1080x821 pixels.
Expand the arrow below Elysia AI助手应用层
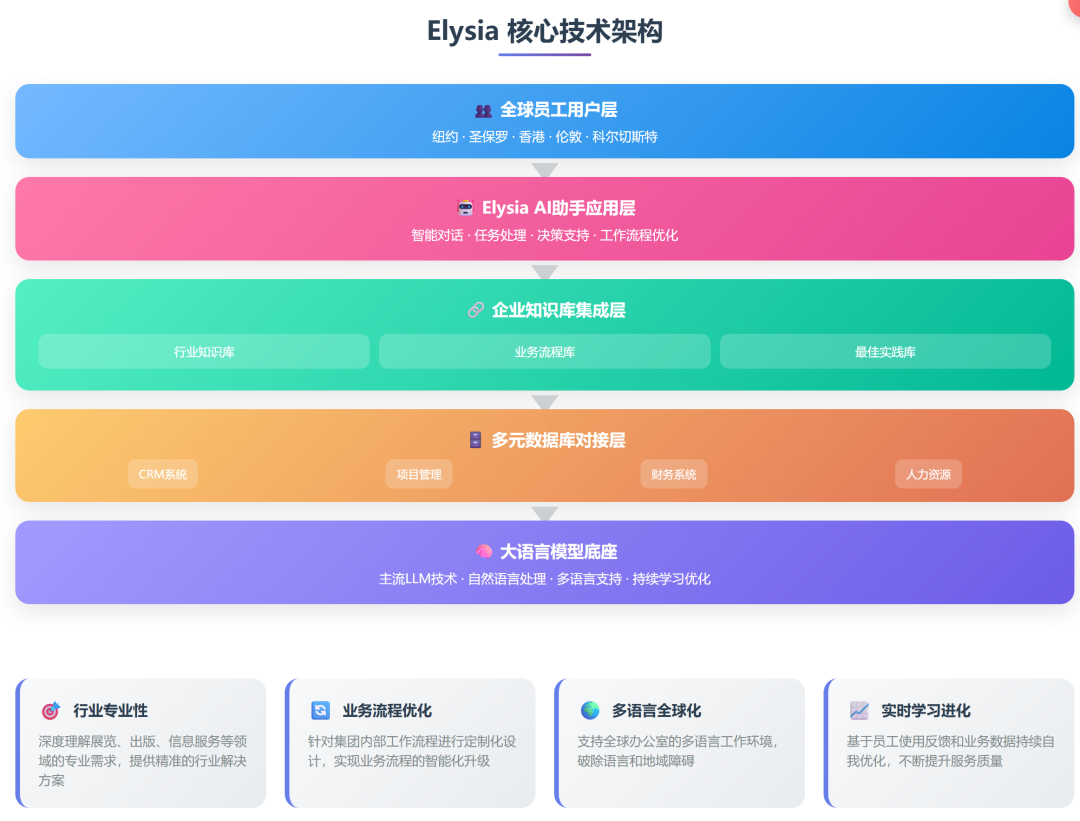(x=544, y=270)
